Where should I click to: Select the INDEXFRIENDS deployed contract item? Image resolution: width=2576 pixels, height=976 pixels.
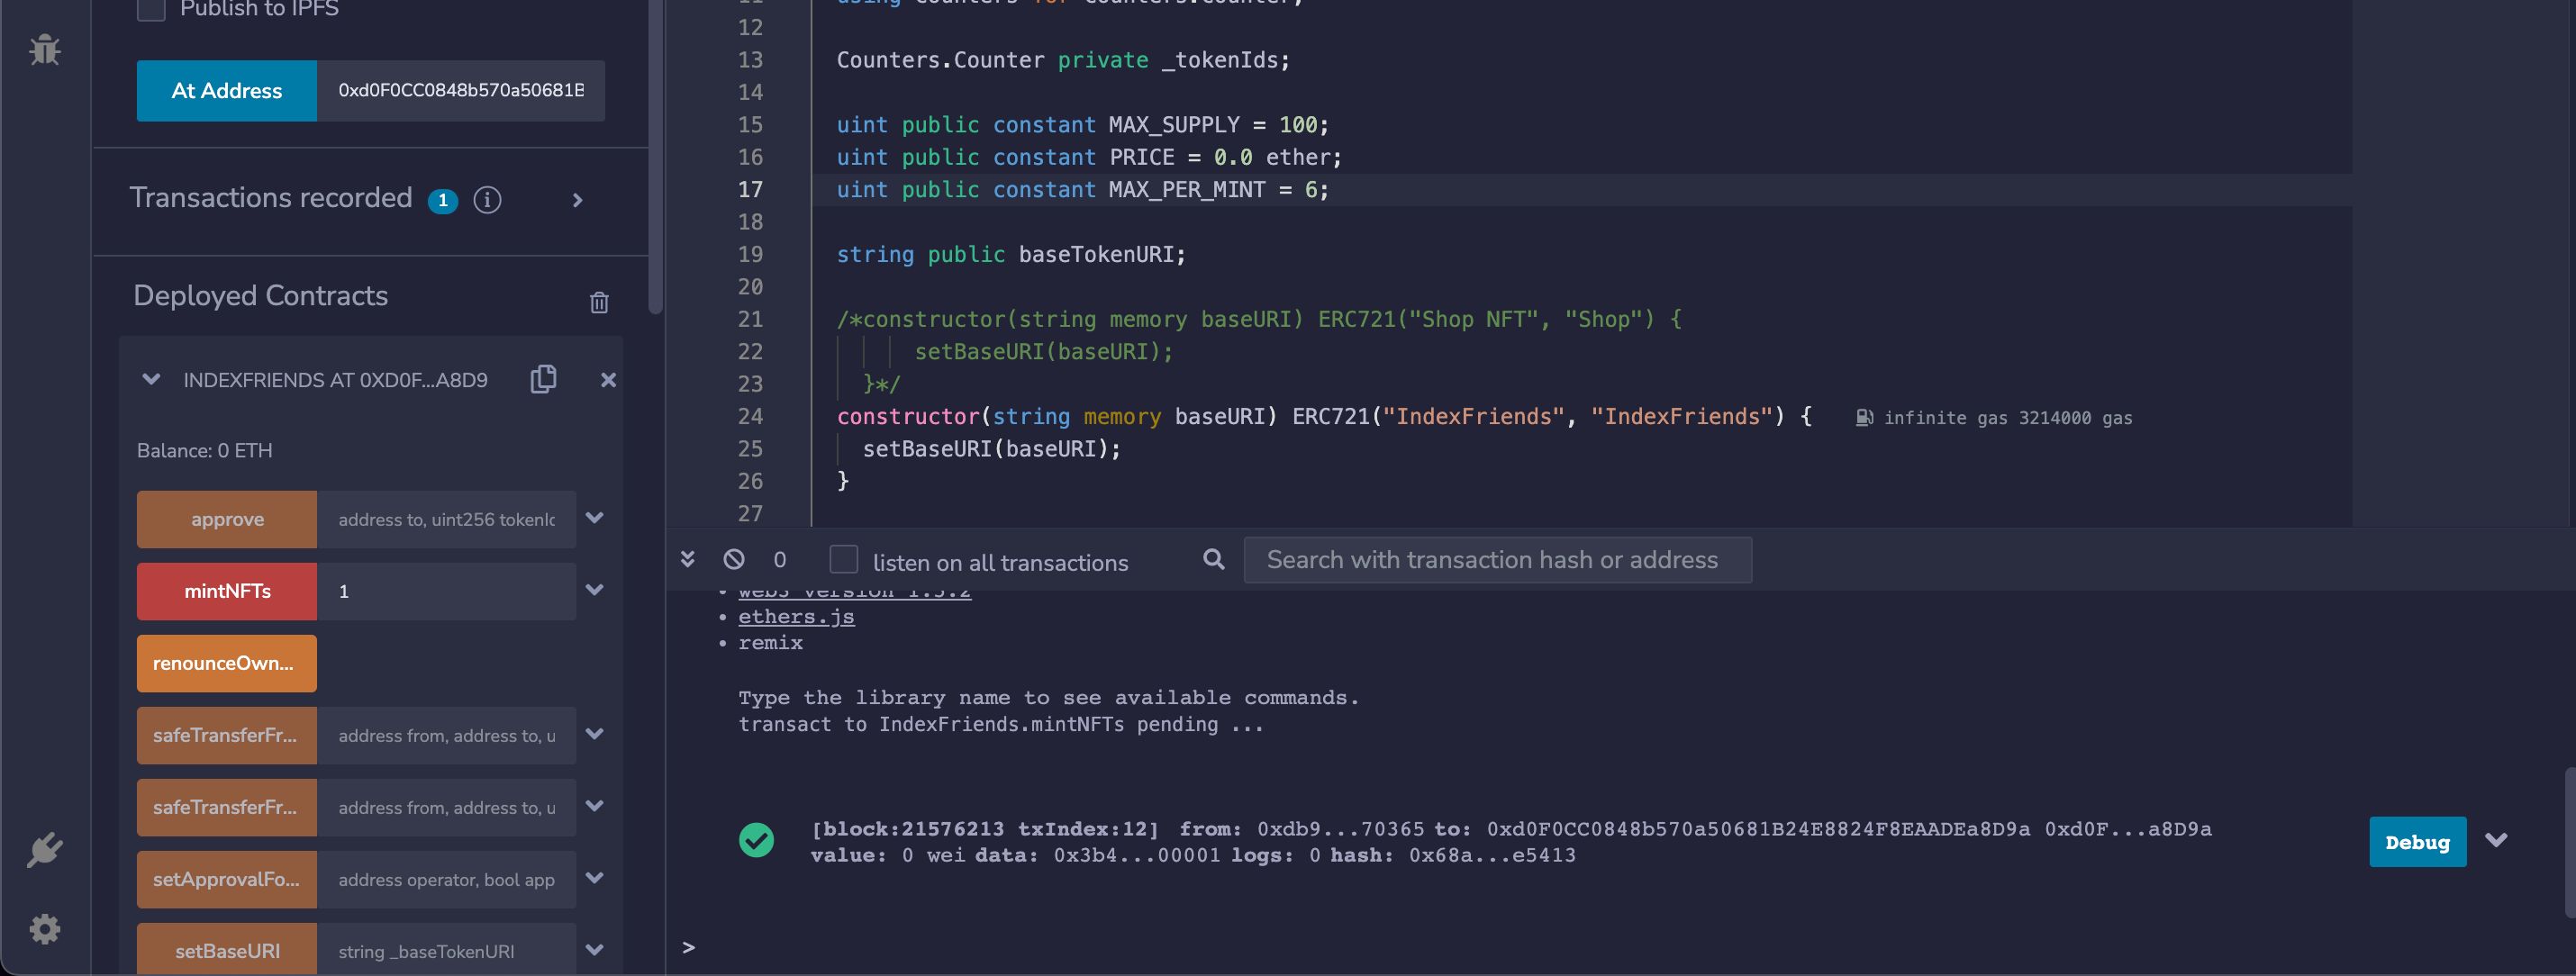coord(335,380)
